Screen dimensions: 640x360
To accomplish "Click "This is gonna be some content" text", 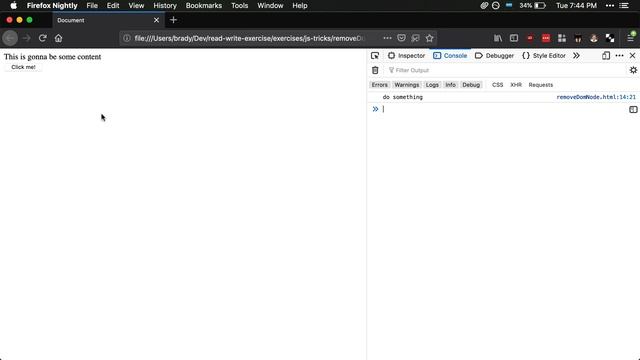I will [x=52, y=57].
